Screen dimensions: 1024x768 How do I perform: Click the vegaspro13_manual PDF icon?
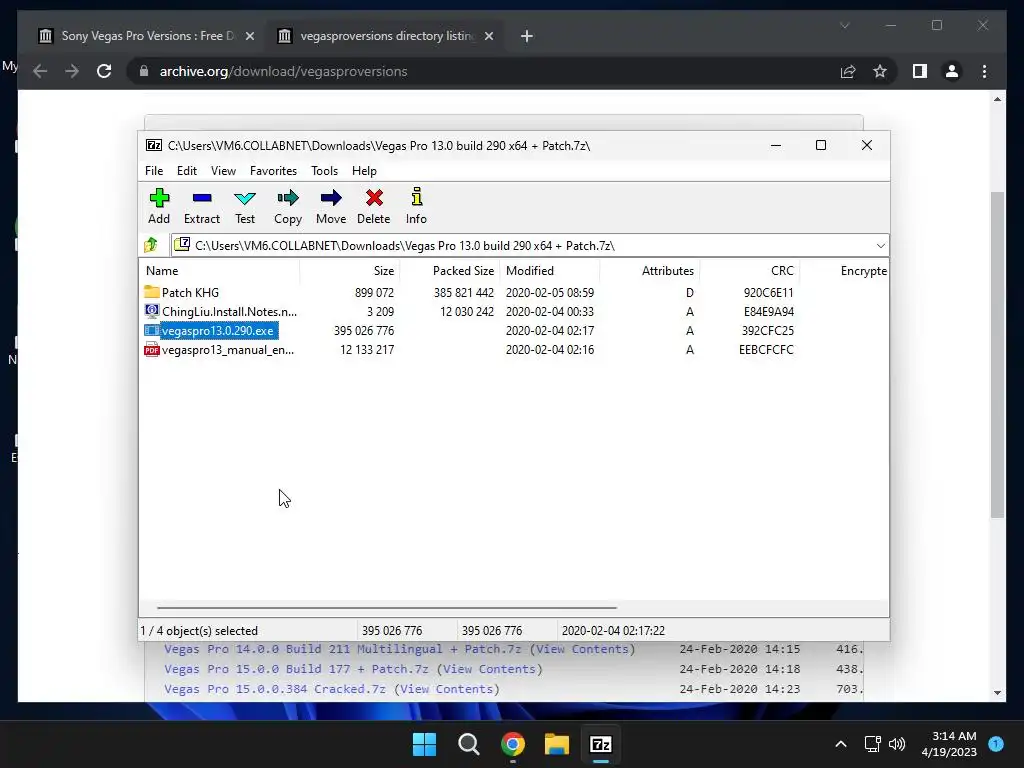[x=152, y=349]
